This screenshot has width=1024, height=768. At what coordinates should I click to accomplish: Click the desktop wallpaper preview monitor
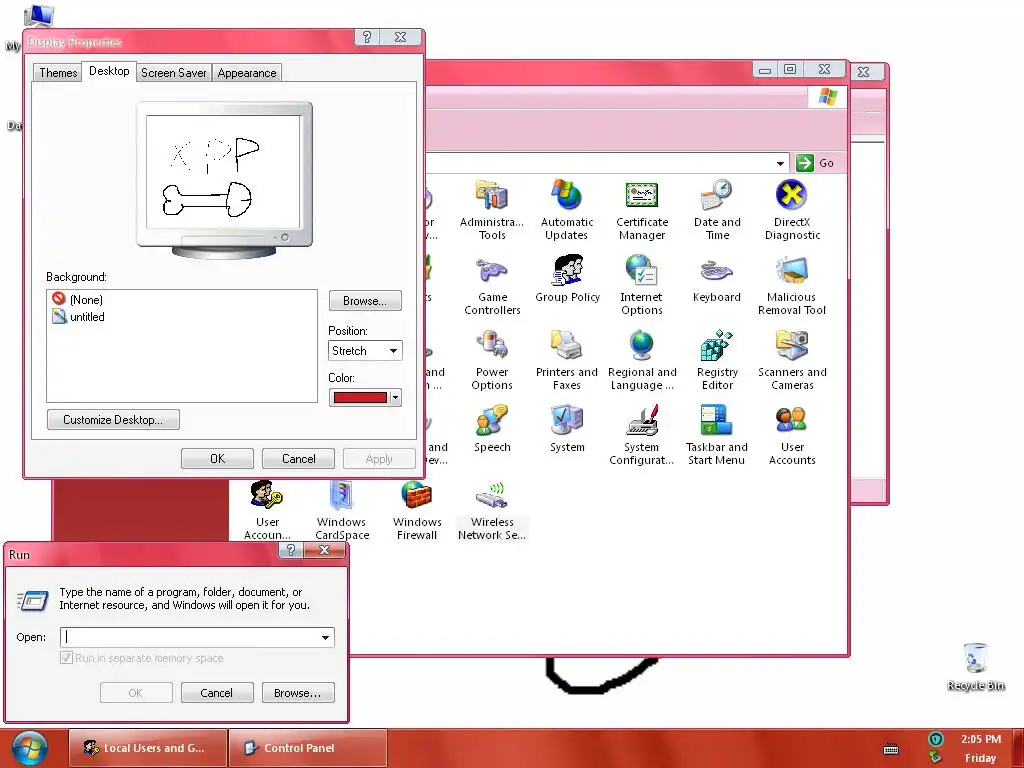224,179
